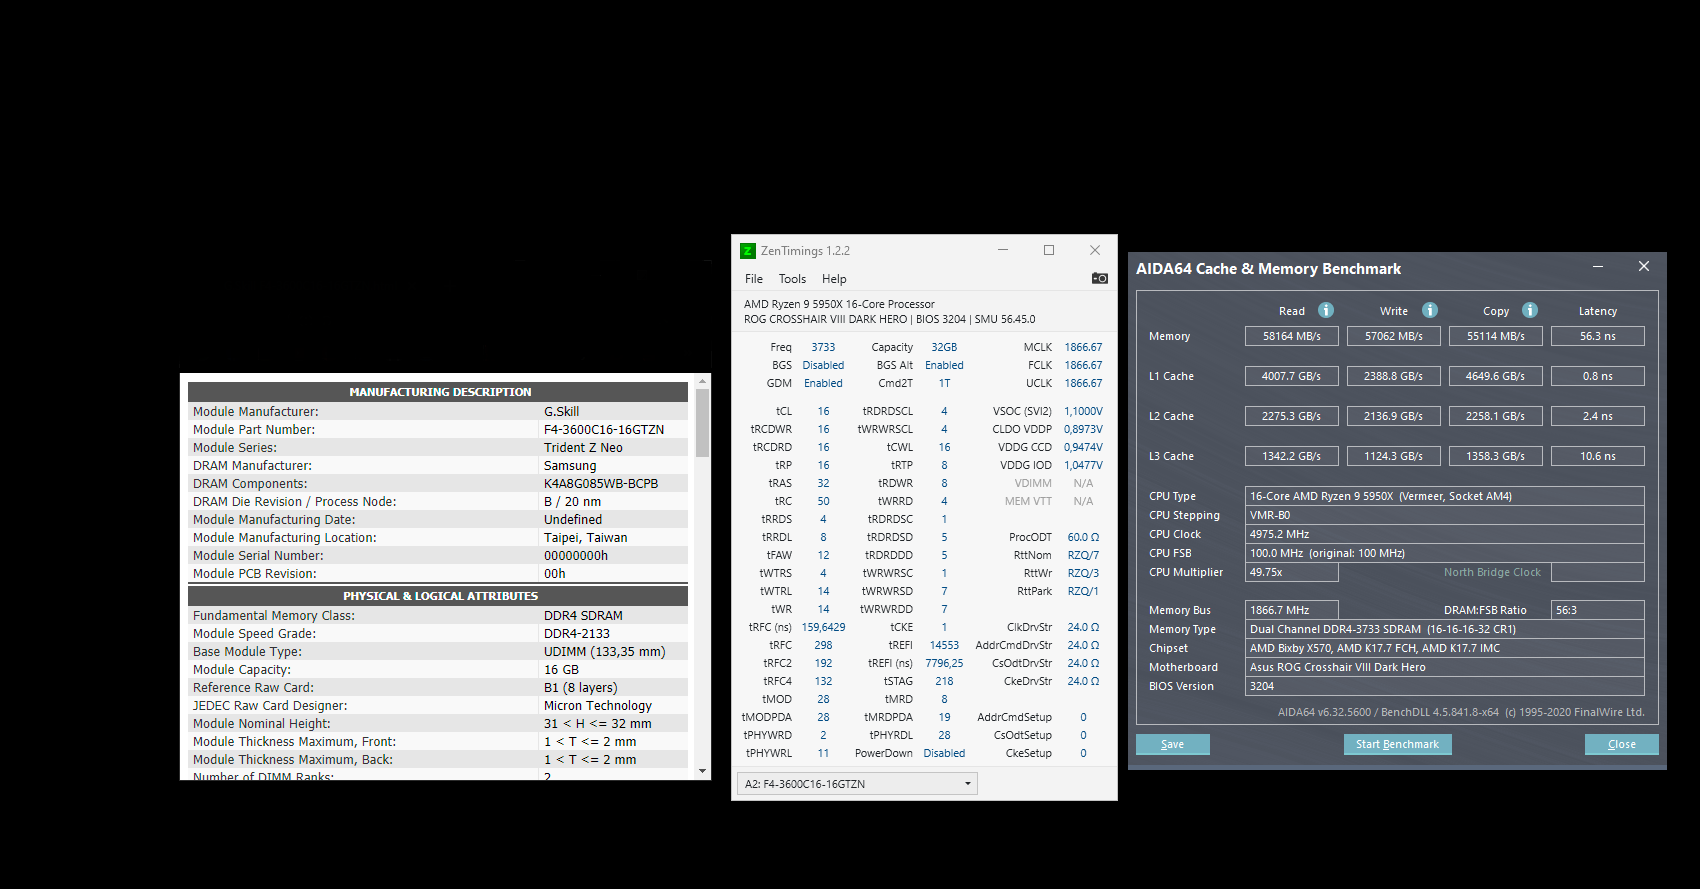Click the Cmd2T value 1T
This screenshot has width=1700, height=889.
[944, 383]
